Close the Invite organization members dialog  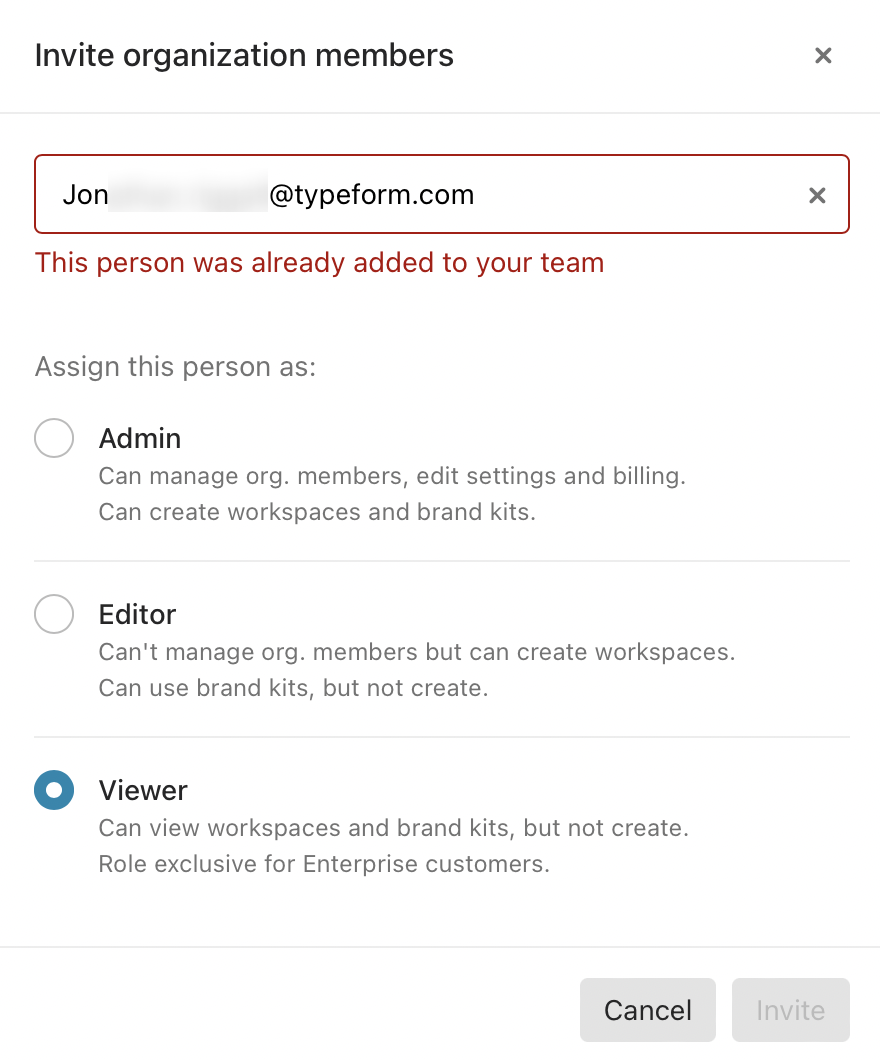[823, 55]
